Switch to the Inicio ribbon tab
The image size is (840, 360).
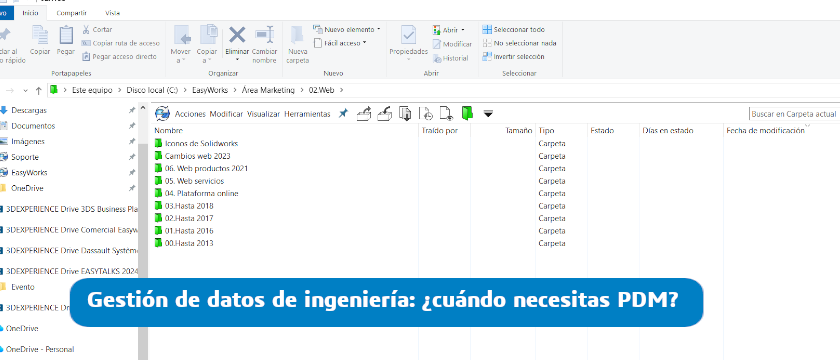[x=31, y=12]
